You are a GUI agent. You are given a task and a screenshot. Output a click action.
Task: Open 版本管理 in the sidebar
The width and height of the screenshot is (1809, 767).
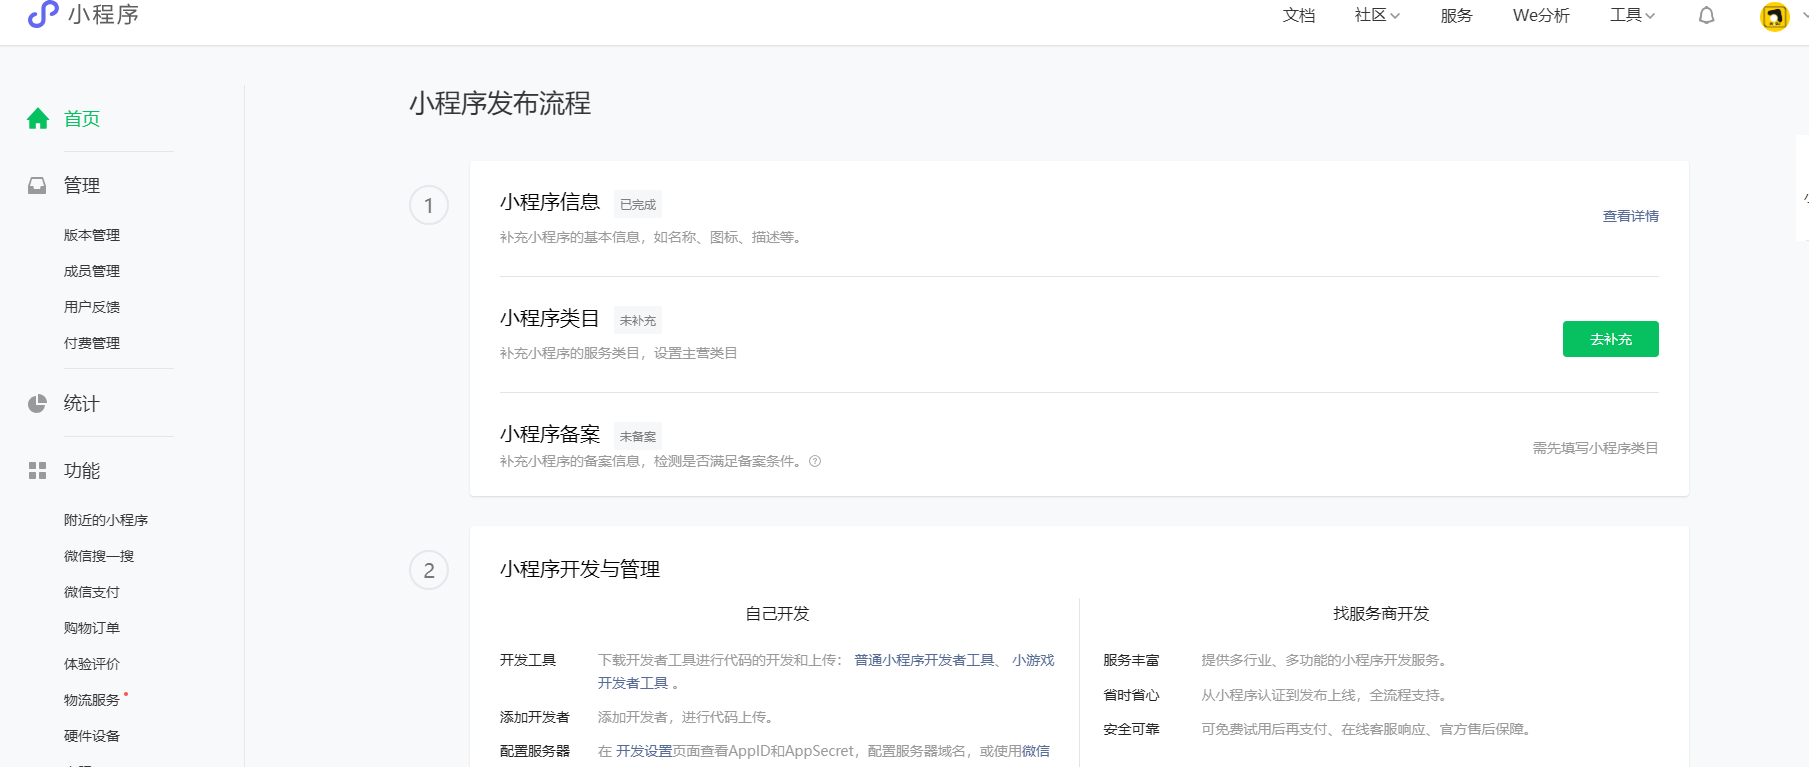92,235
